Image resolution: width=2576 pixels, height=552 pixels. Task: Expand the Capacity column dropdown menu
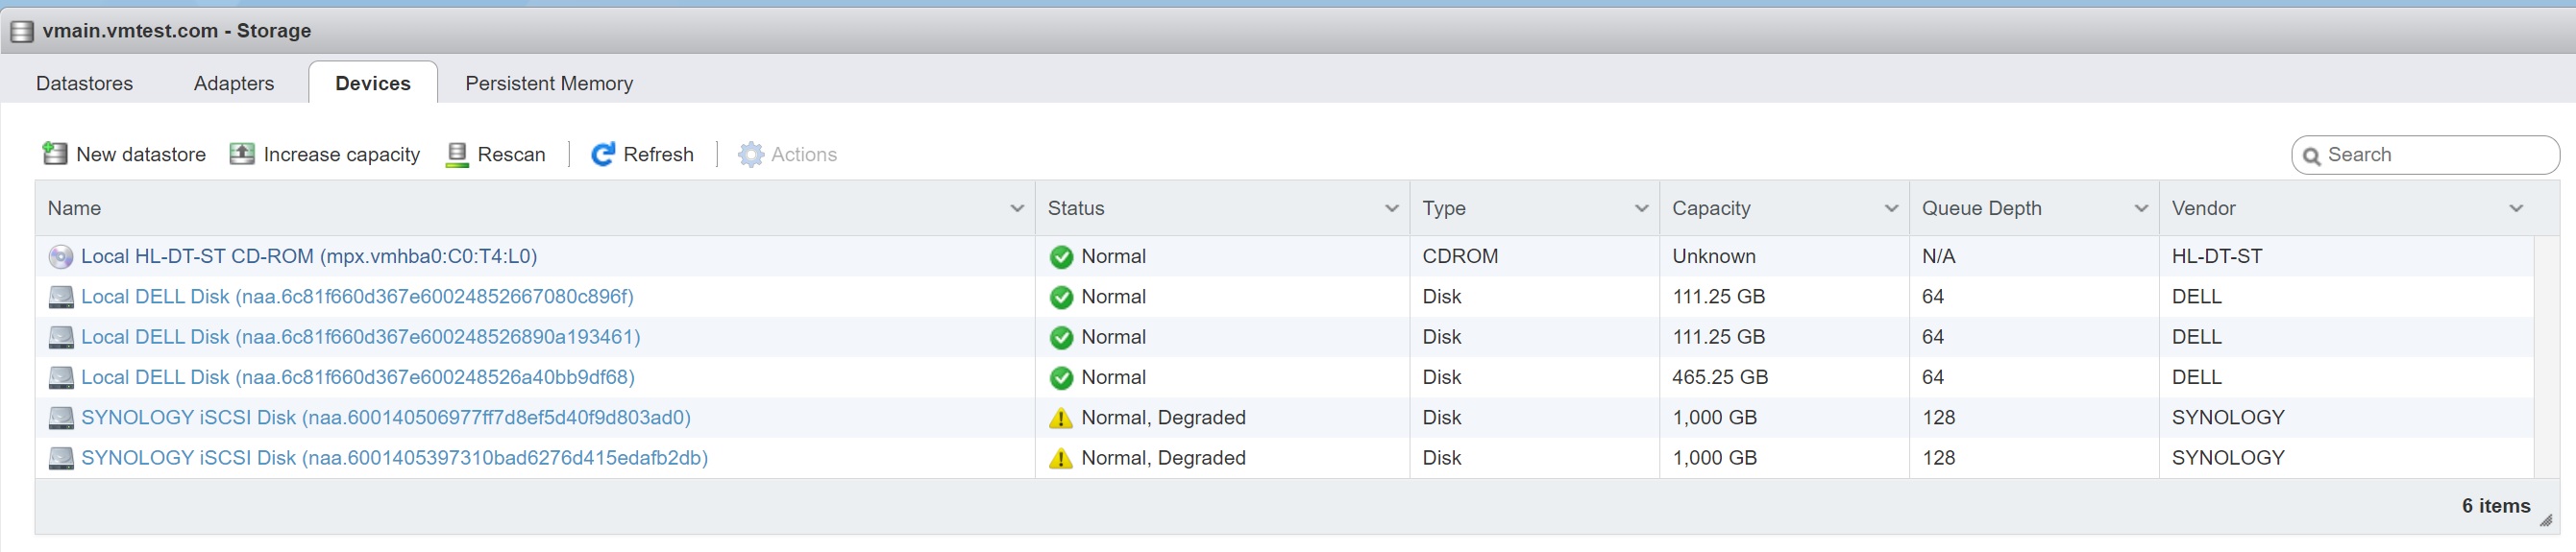tap(1891, 208)
